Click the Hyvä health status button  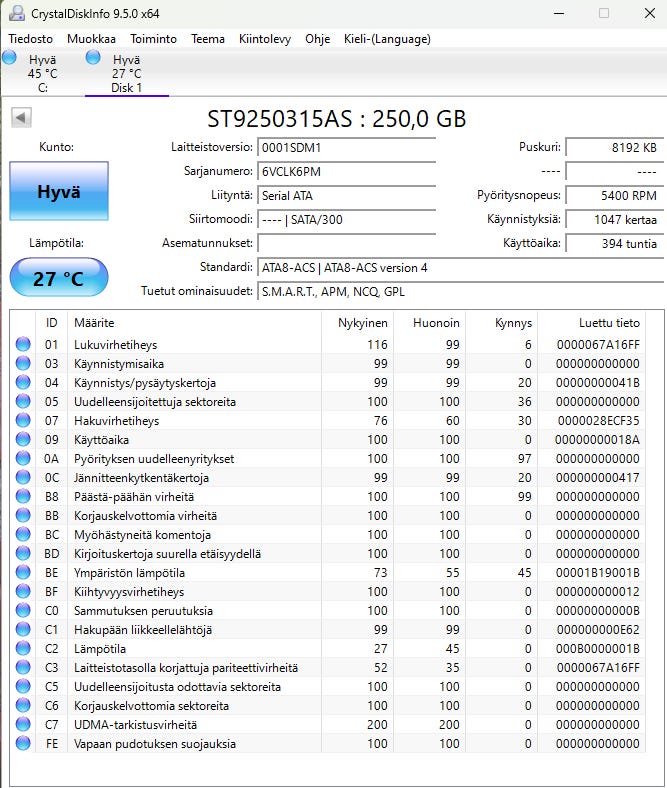click(x=59, y=191)
